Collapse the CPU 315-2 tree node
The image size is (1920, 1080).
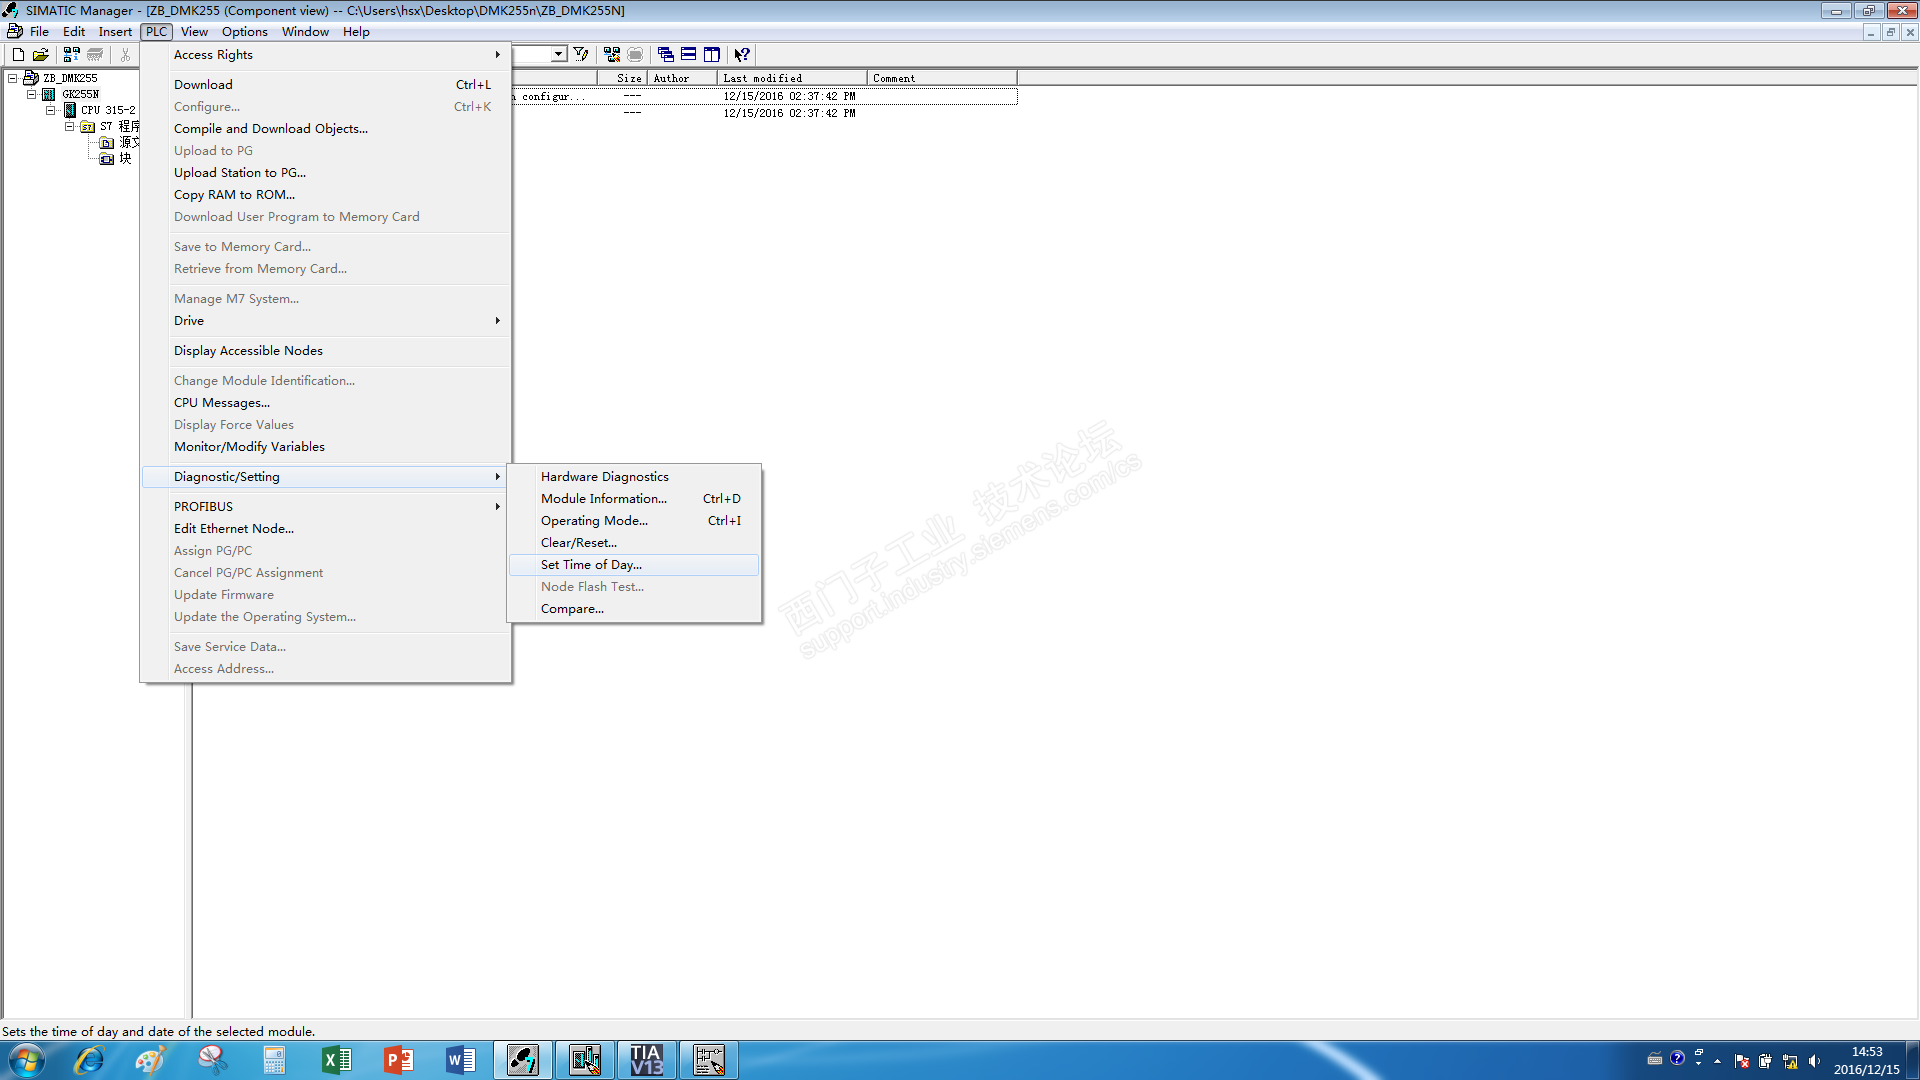coord(50,110)
